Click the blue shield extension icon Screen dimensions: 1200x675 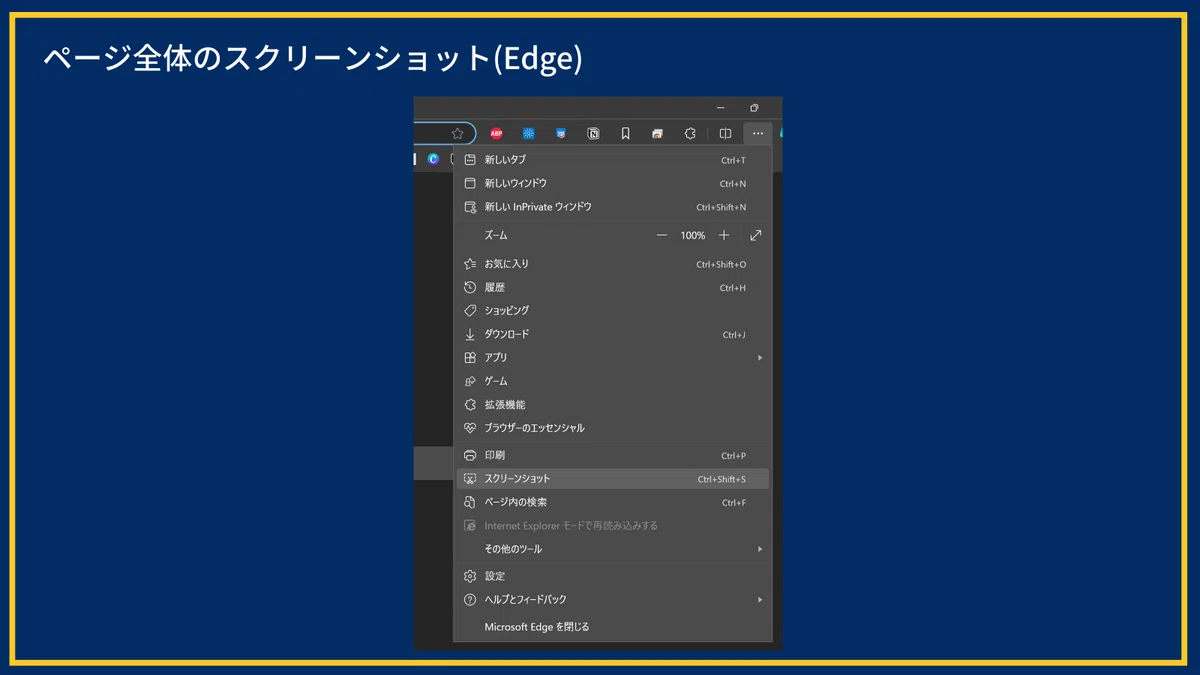click(x=561, y=133)
